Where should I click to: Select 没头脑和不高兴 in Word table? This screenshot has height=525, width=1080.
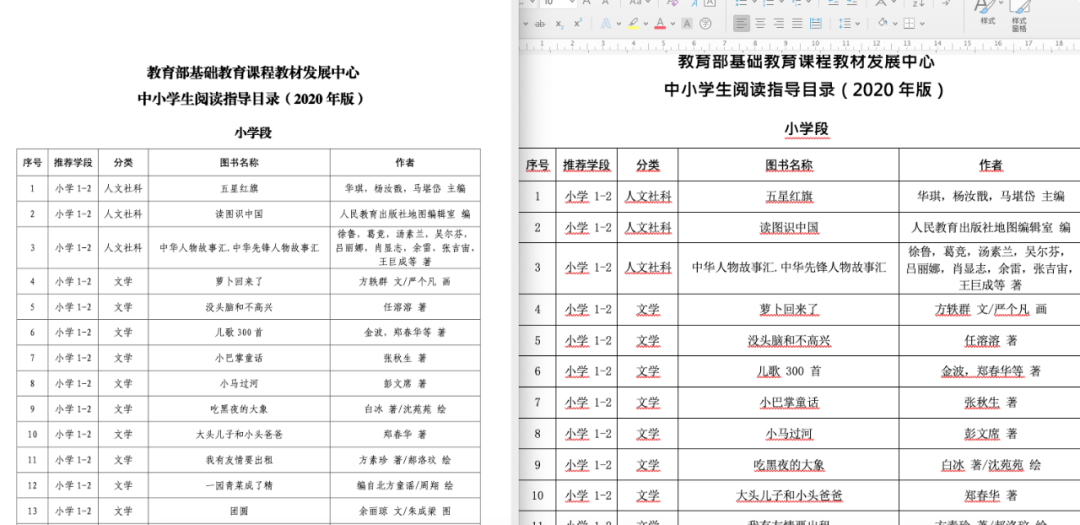click(789, 340)
